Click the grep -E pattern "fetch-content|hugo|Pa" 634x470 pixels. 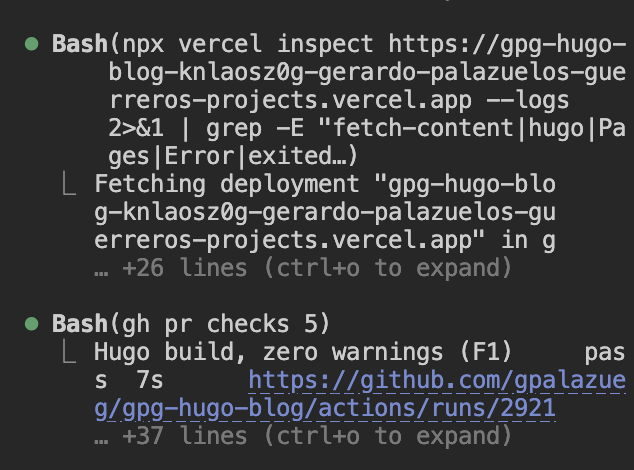coord(472,128)
